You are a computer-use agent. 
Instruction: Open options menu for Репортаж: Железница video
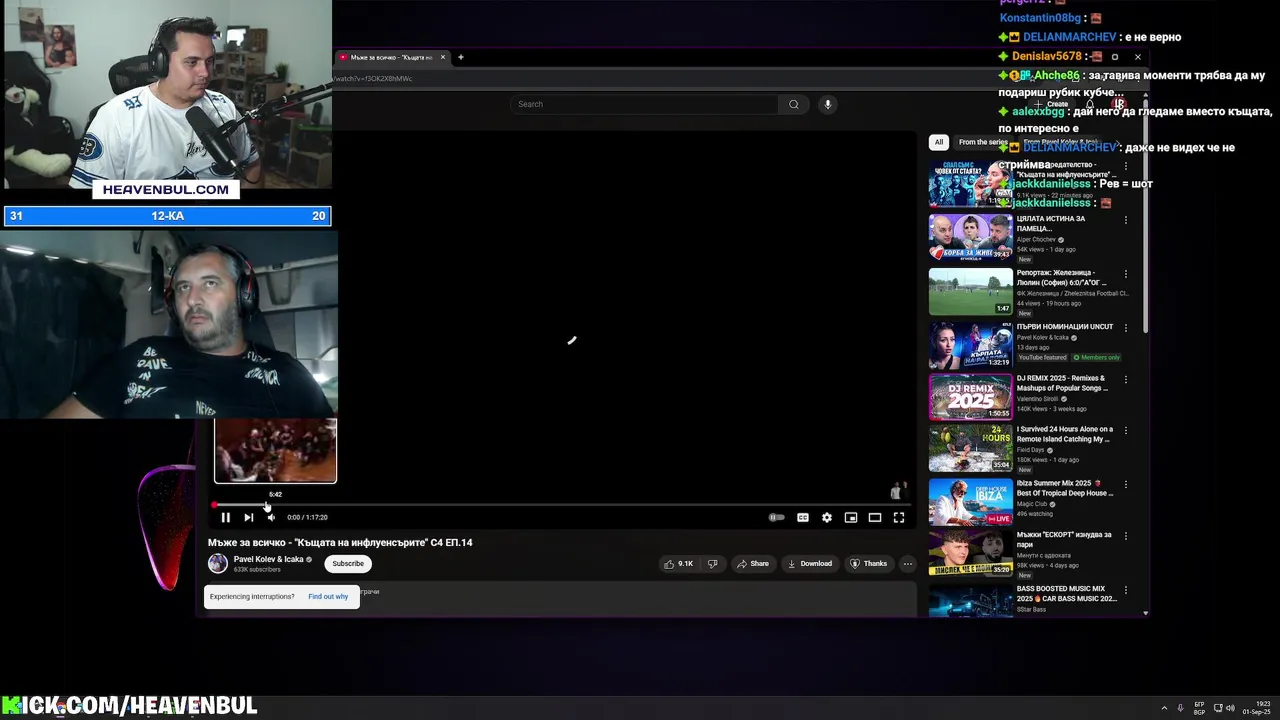[1125, 274]
